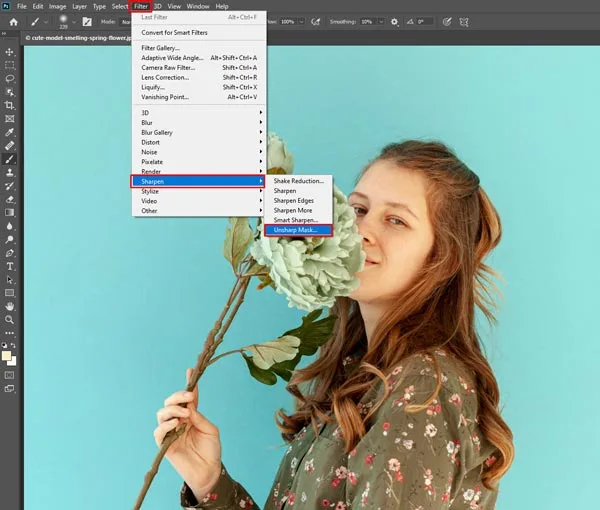The image size is (600, 510).
Task: Open smoothing options gear dropdown
Action: pos(393,21)
